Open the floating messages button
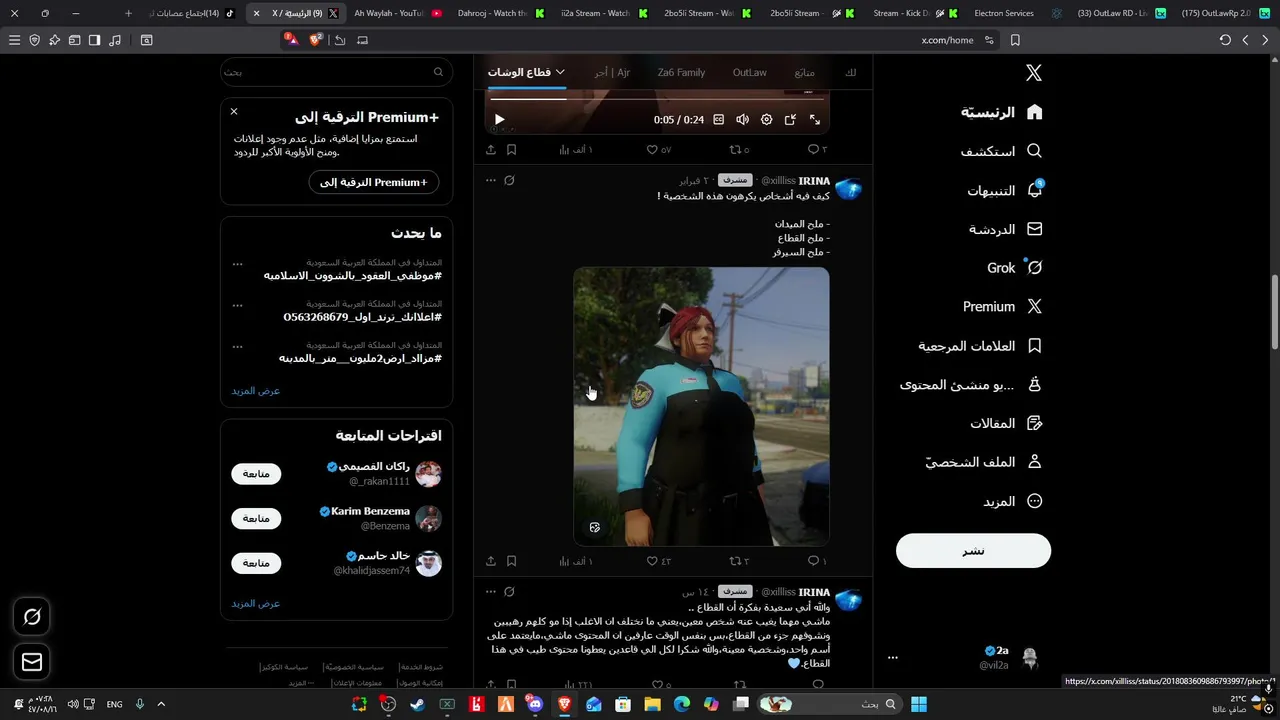This screenshot has height=720, width=1280. tap(32, 662)
